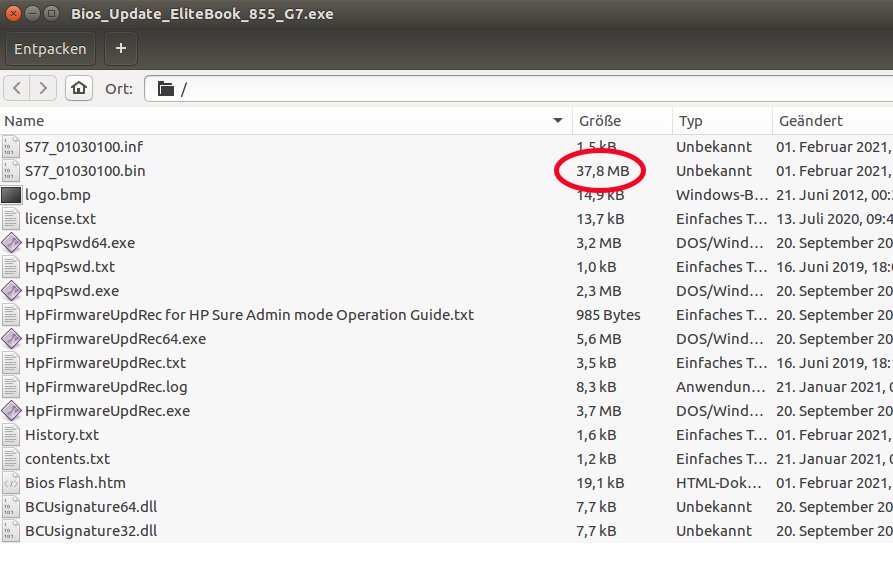Image resolution: width=893 pixels, height=586 pixels.
Task: Click file name HpFirmwareUpdRec64.exe
Action: [115, 339]
